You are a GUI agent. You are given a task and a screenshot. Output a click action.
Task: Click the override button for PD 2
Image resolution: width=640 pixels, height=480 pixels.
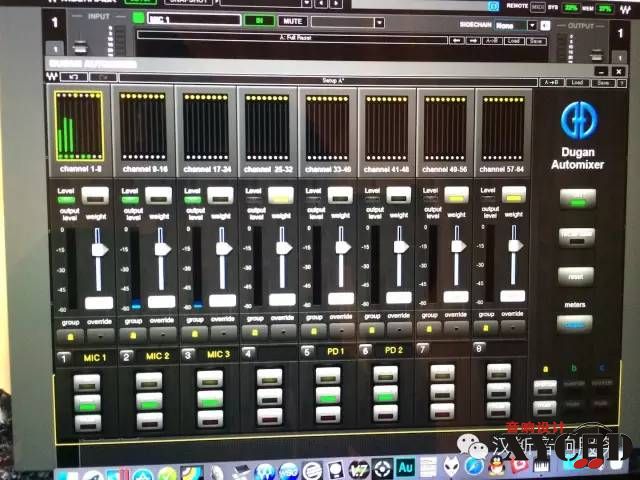coord(399,329)
